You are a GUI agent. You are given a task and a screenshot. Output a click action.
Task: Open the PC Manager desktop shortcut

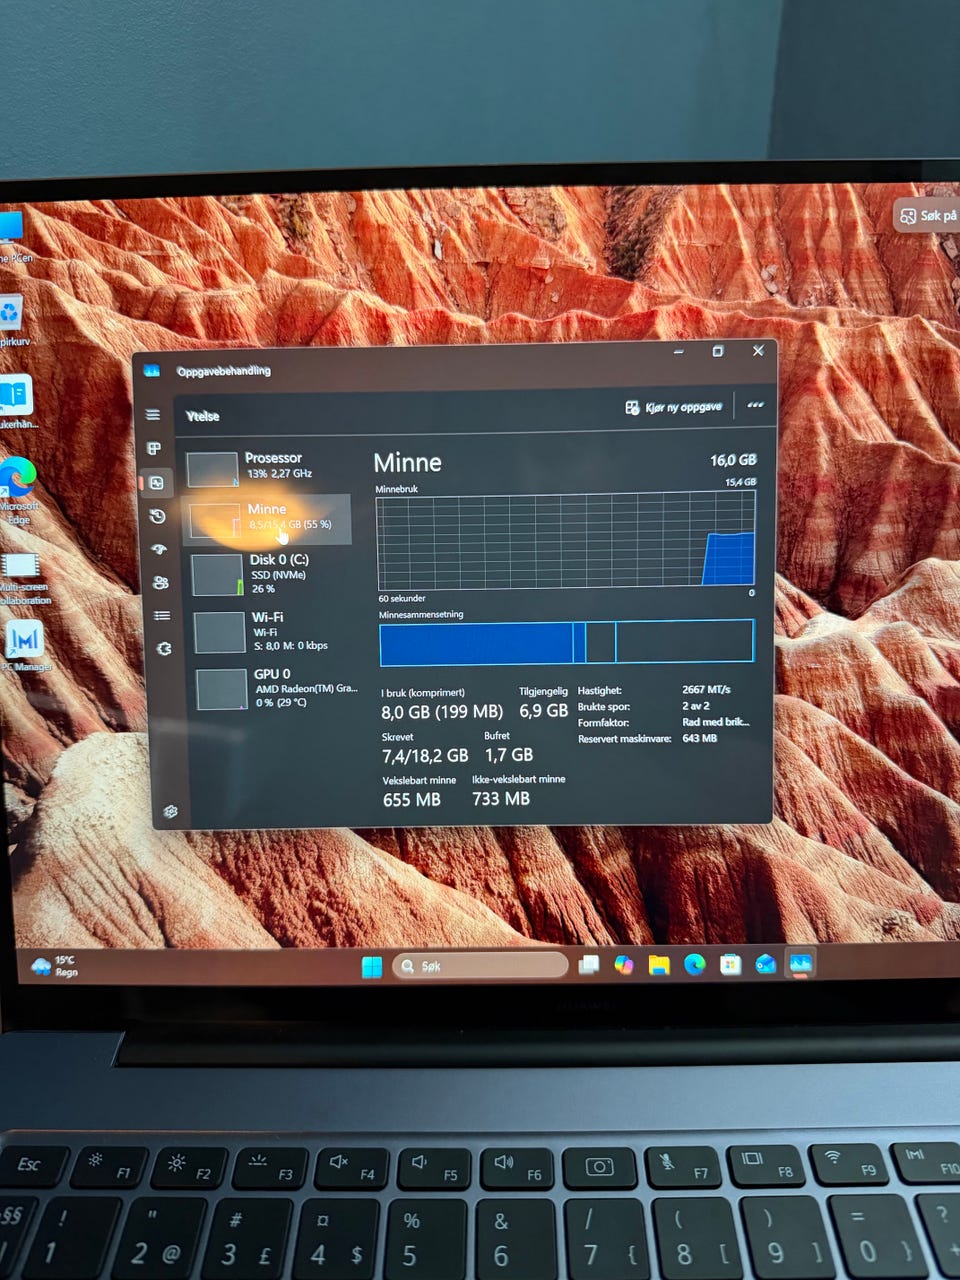(x=24, y=646)
